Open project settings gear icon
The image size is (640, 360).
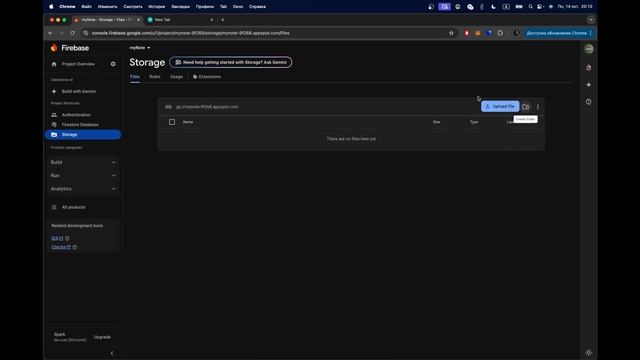[x=113, y=64]
